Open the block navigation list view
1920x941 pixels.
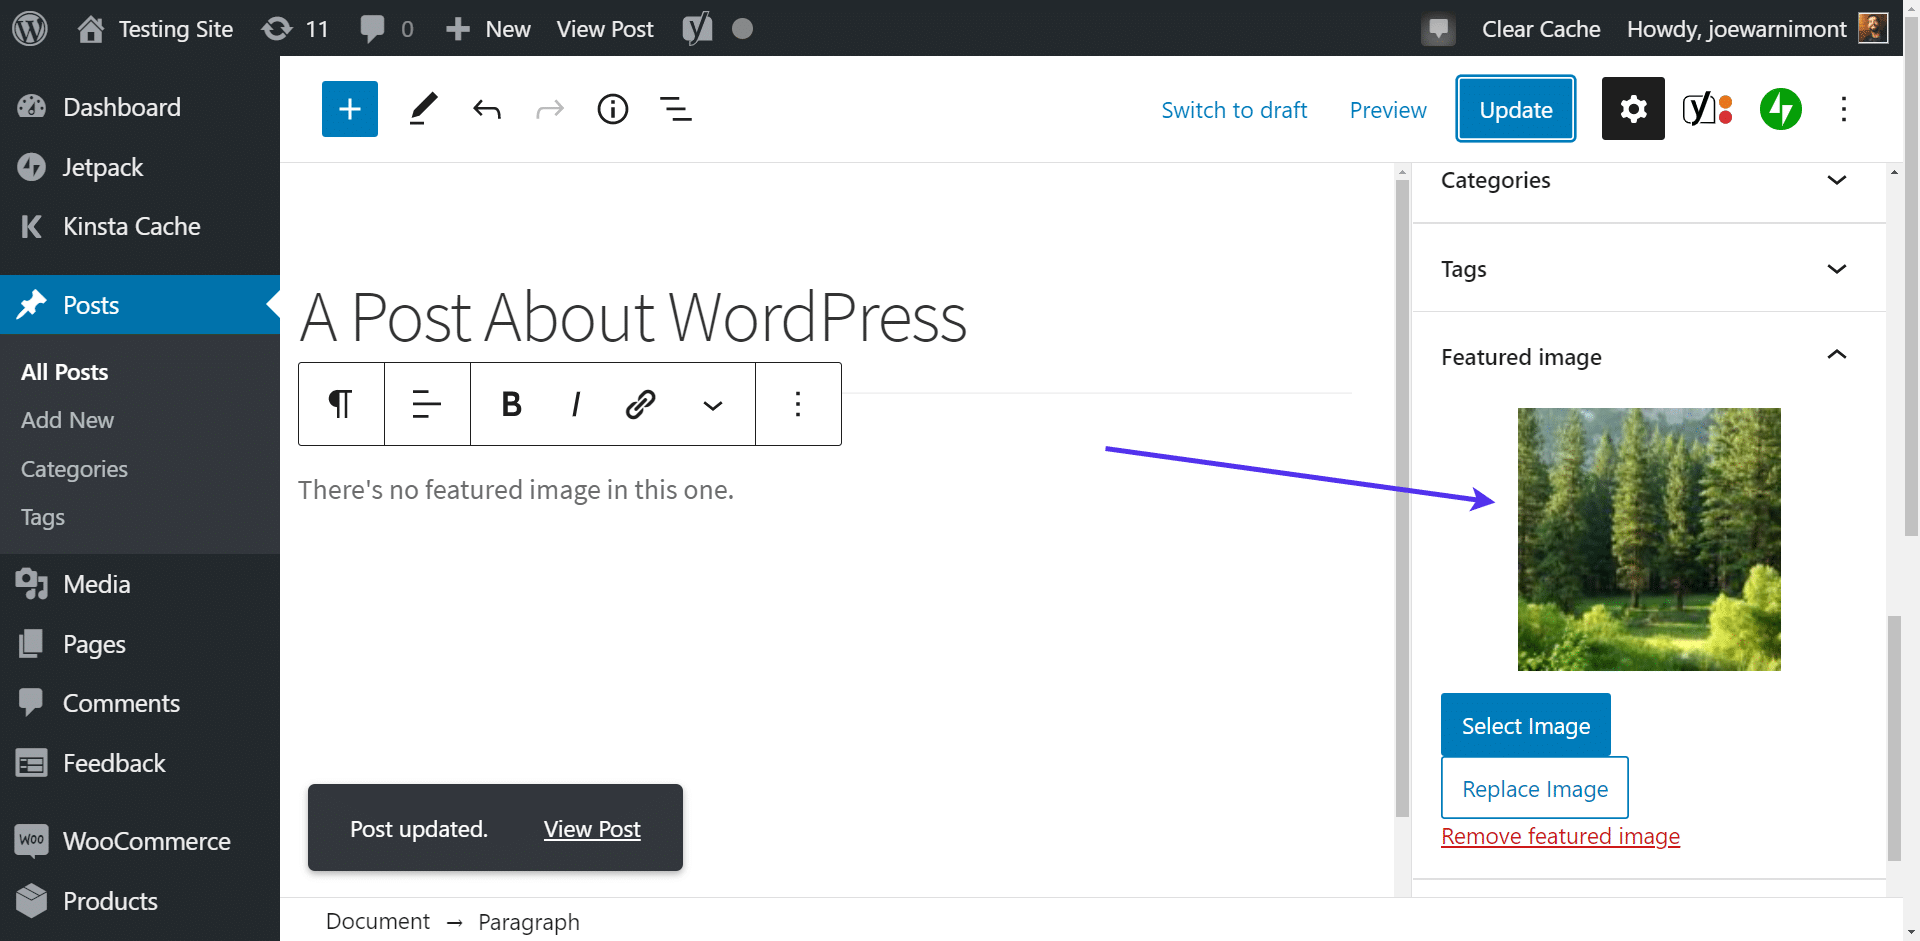676,109
